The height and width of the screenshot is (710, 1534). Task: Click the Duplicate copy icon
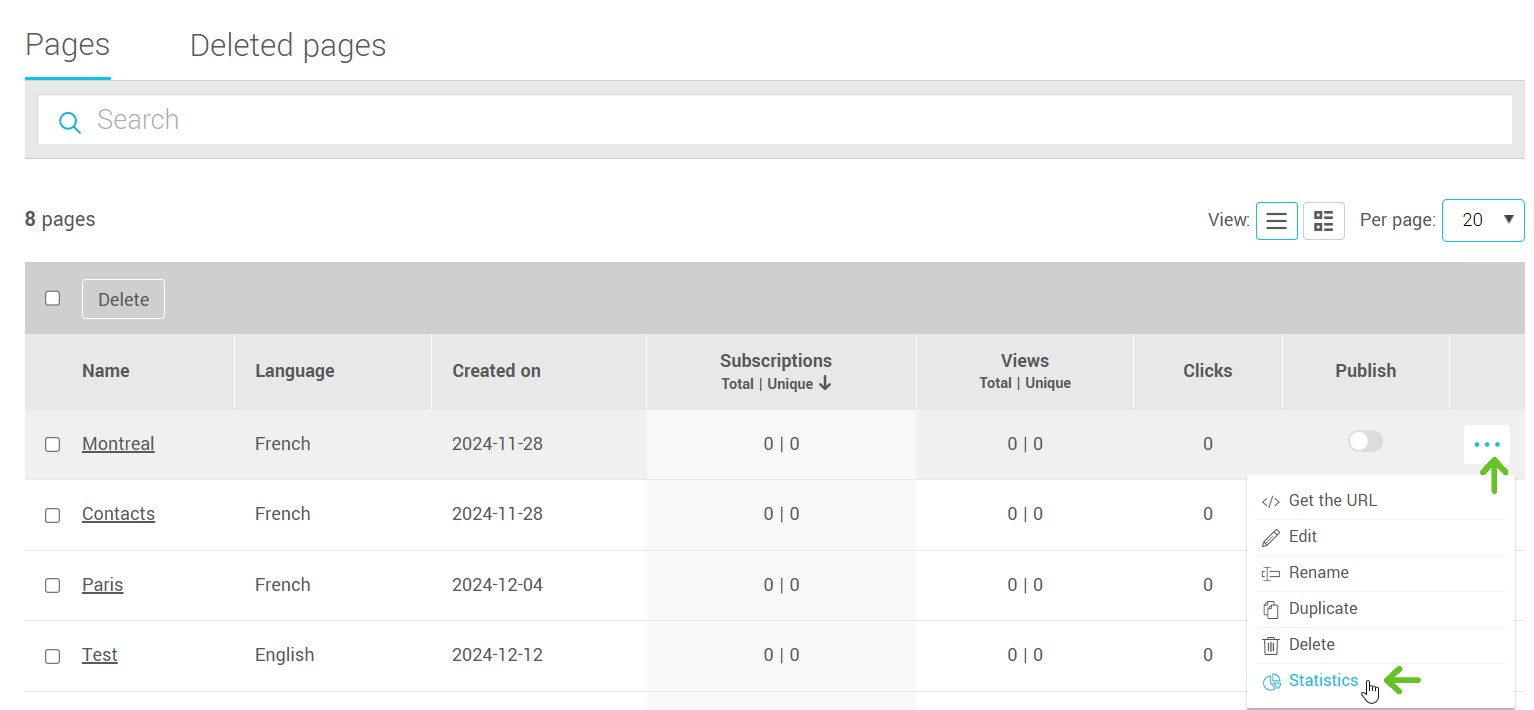click(x=1270, y=609)
